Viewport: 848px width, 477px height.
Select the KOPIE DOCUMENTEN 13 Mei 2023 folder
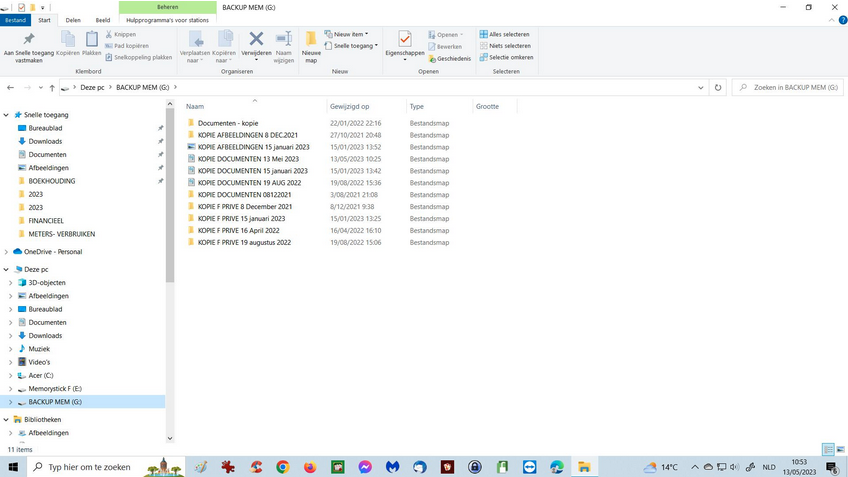point(248,158)
